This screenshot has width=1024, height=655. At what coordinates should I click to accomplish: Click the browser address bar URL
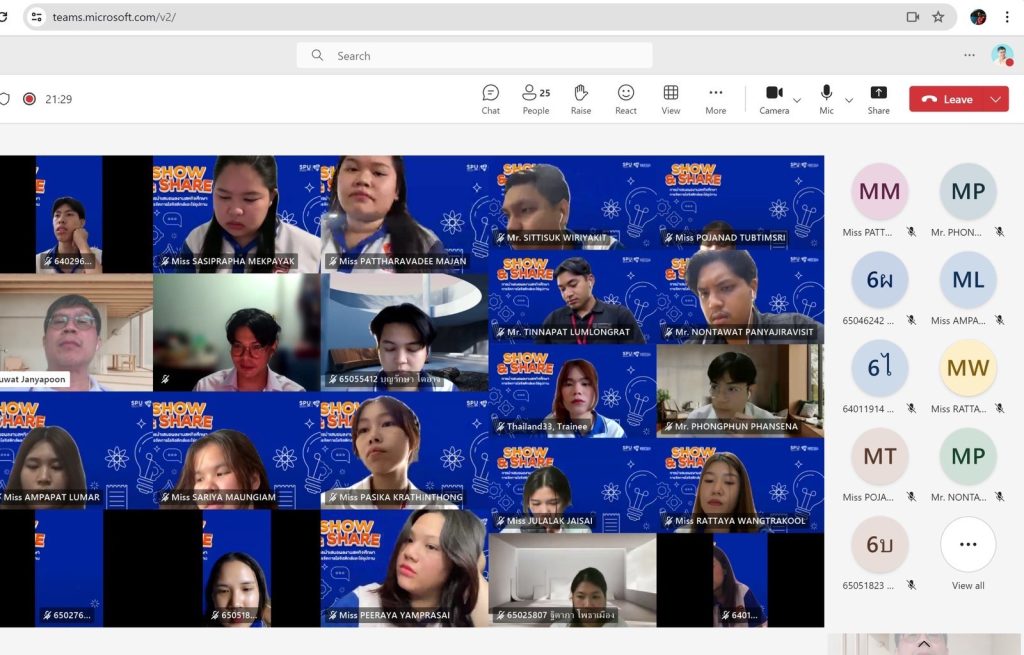click(x=114, y=17)
